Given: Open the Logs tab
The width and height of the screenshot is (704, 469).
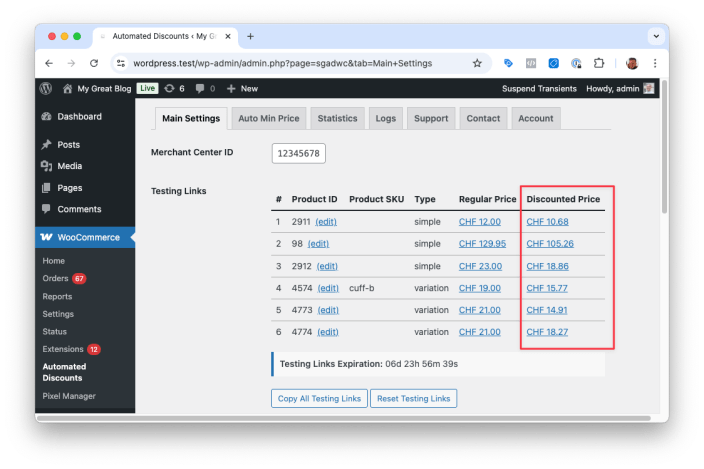Looking at the screenshot, I should 385,118.
